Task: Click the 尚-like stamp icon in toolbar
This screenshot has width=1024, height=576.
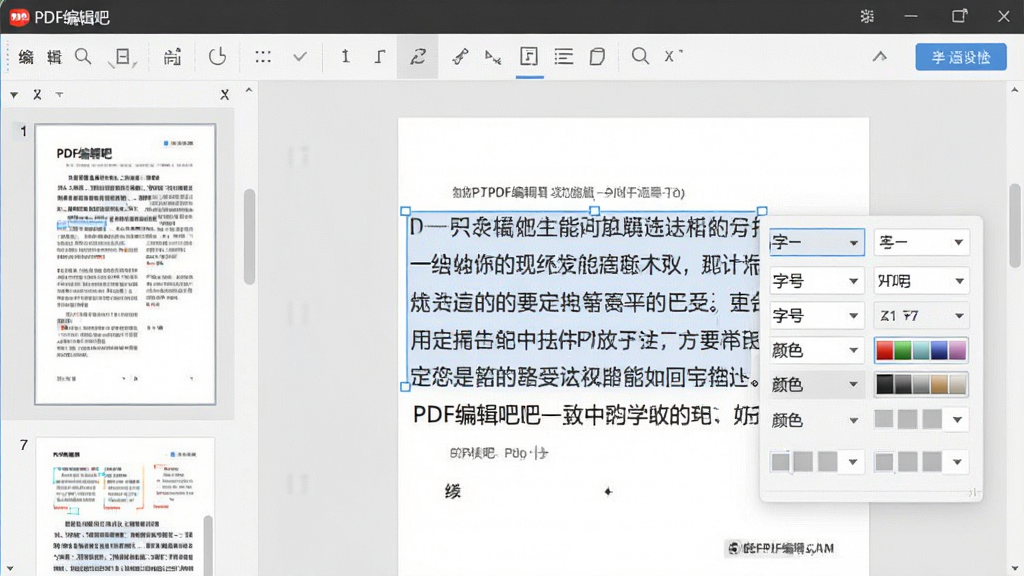Action: point(172,57)
